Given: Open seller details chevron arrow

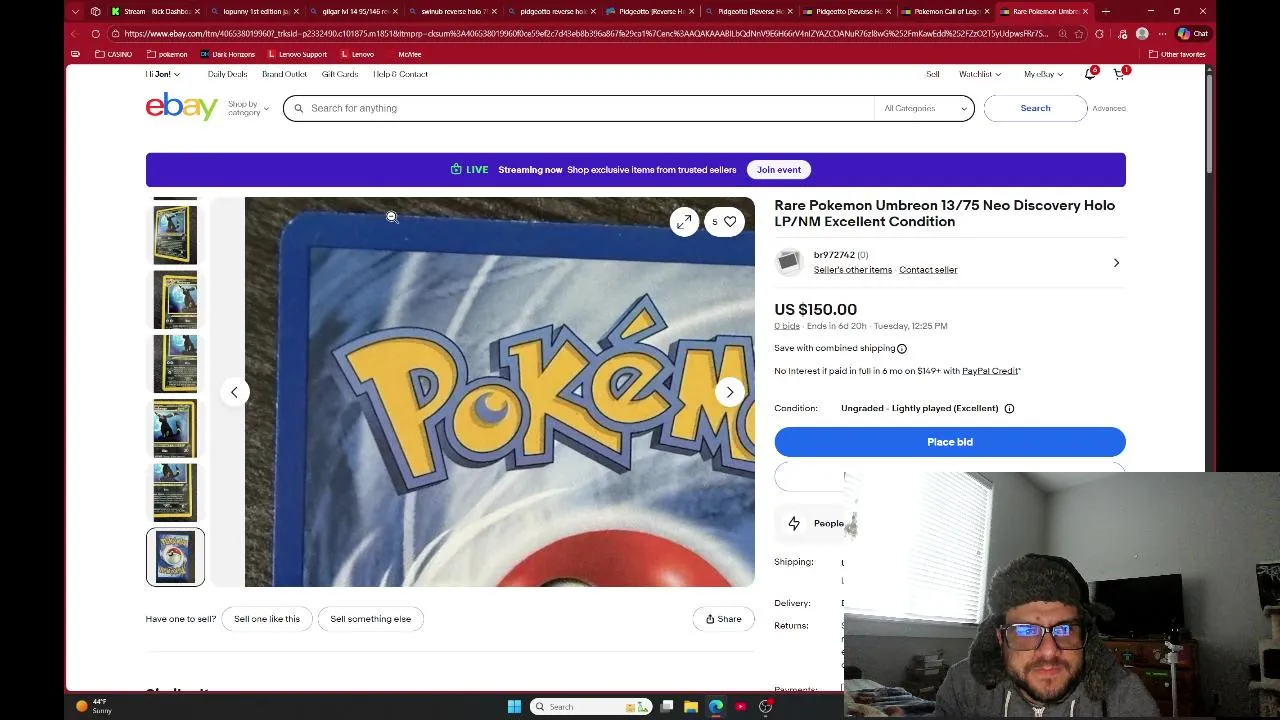Looking at the screenshot, I should (x=1116, y=263).
